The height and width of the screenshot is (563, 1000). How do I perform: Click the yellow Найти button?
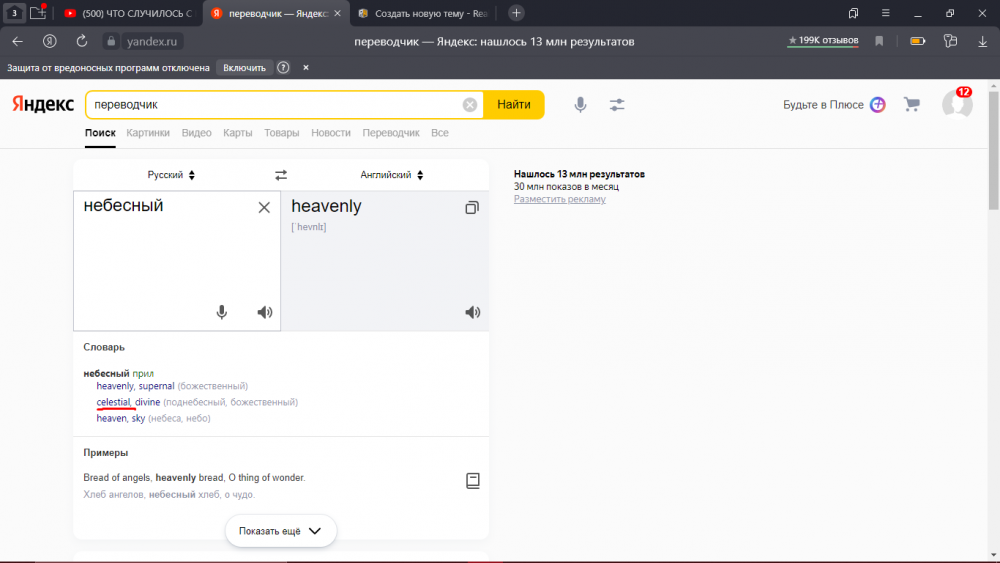[513, 105]
